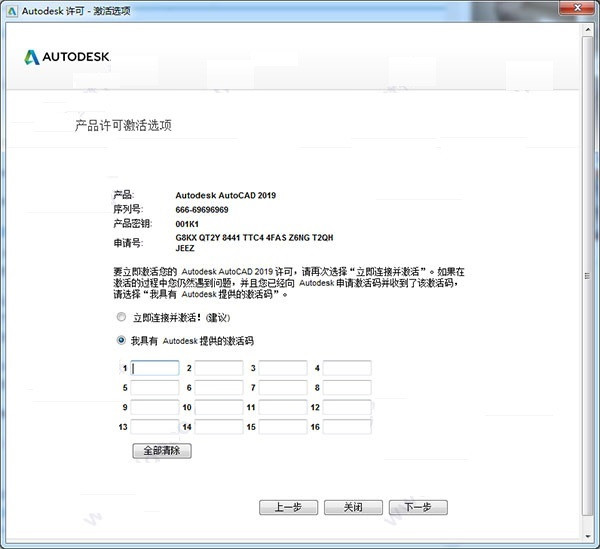
Task: Close the window via title bar X
Action: (x=578, y=7)
